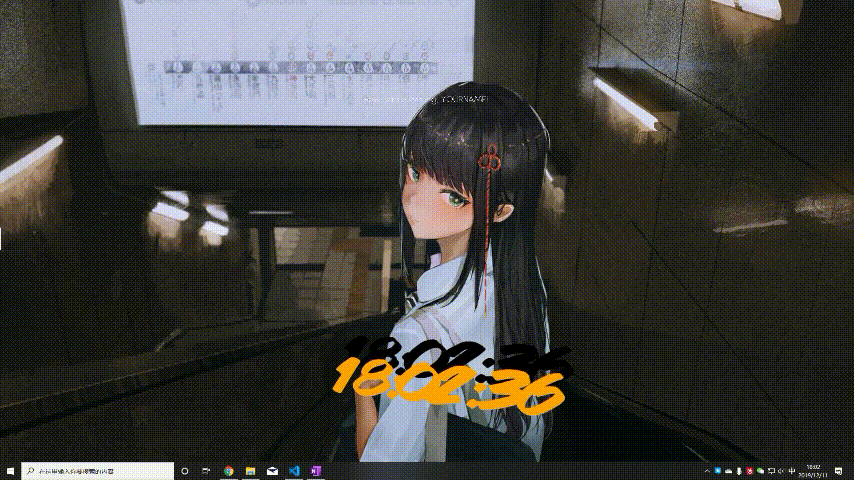Image resolution: width=854 pixels, height=480 pixels.
Task: Switch input method via 中 indicator
Action: pos(792,470)
